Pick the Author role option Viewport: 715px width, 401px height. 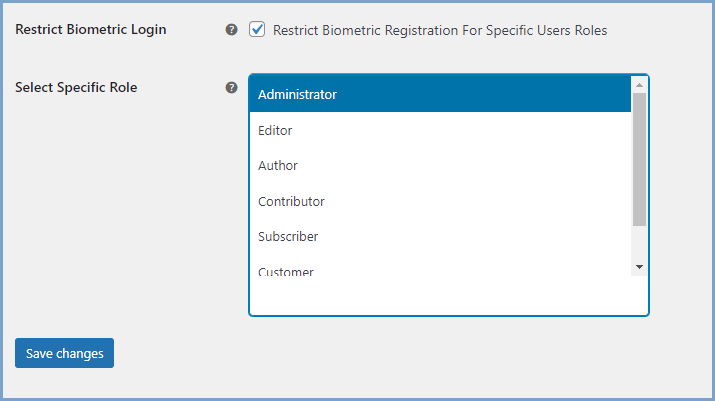coord(278,166)
